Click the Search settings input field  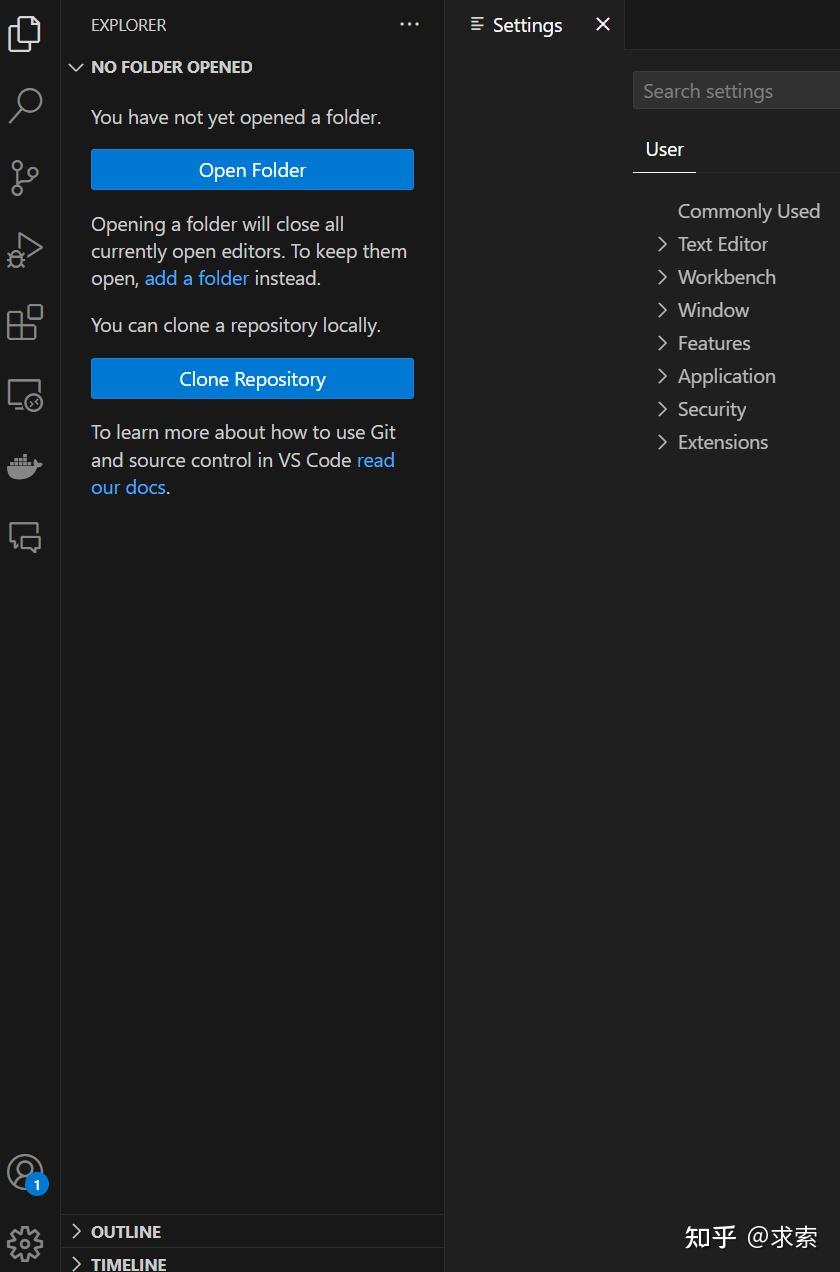coord(735,90)
